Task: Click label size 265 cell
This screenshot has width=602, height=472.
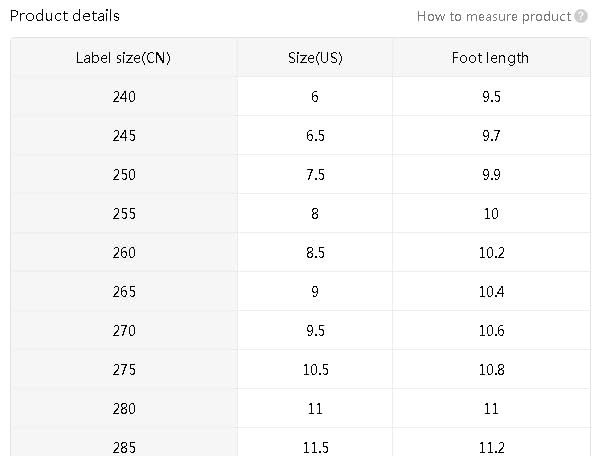Action: [x=124, y=291]
